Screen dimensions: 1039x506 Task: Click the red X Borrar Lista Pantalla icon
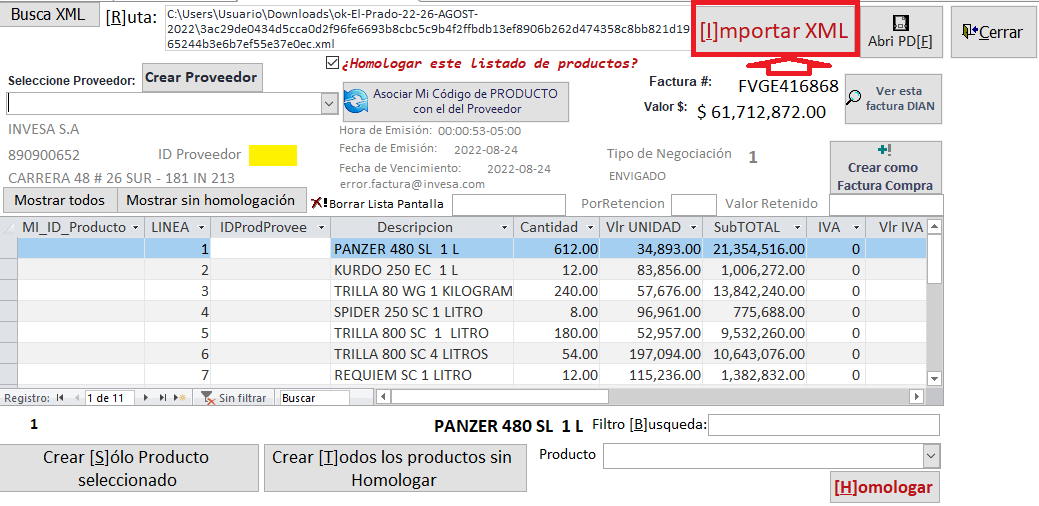tap(319, 203)
